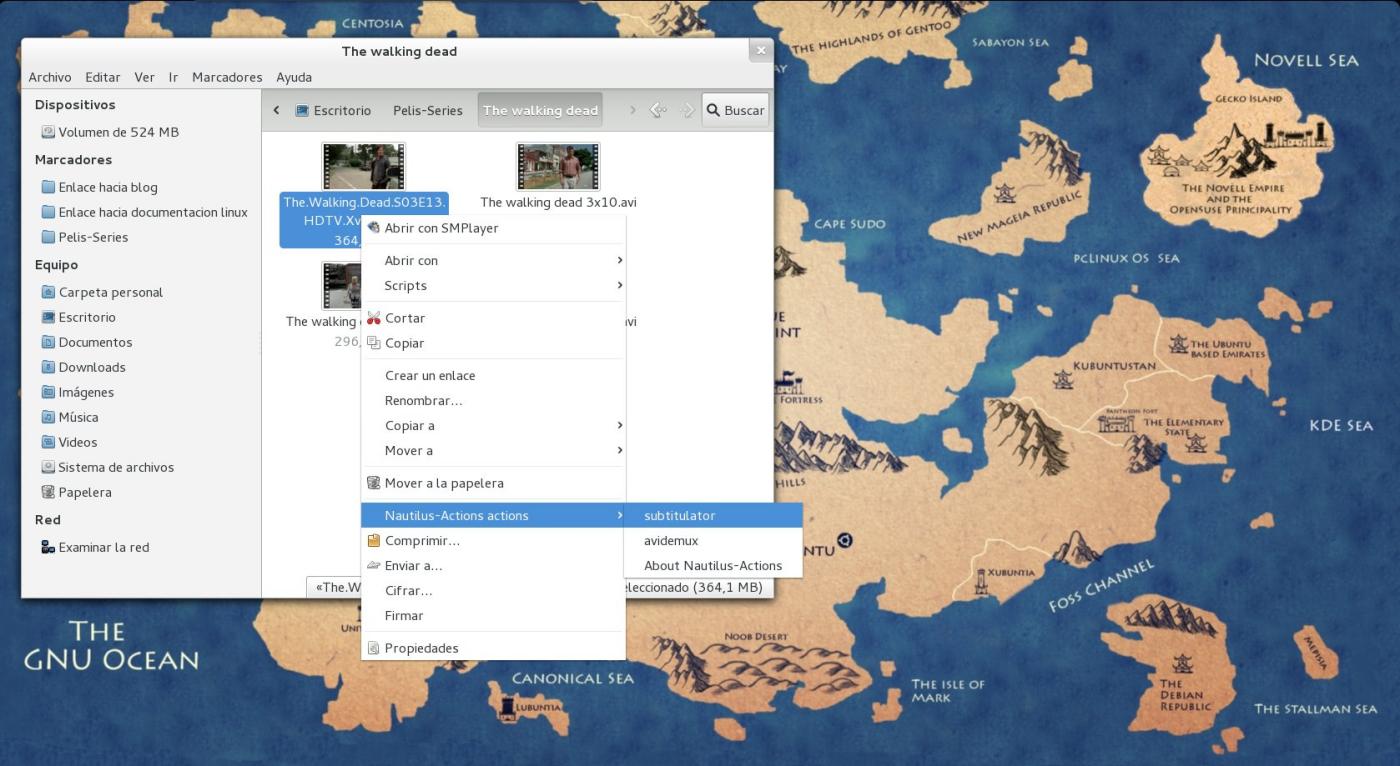Choose Crear un enlace

[x=493, y=376]
